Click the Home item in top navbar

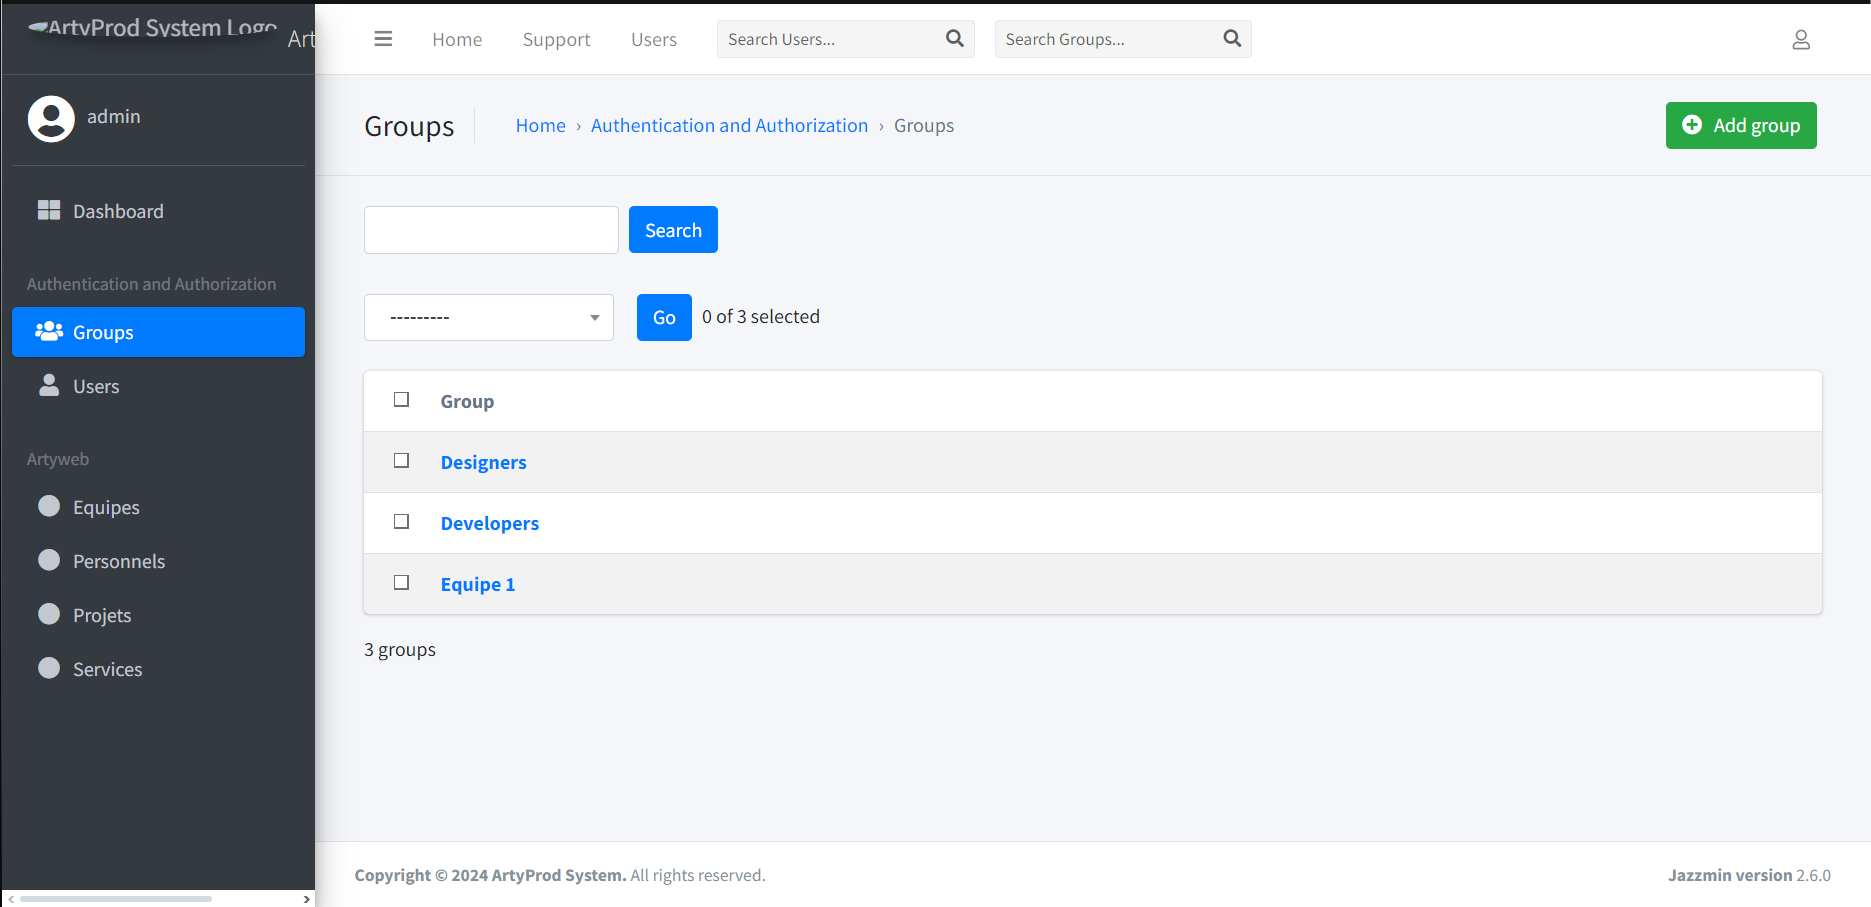[x=457, y=39]
